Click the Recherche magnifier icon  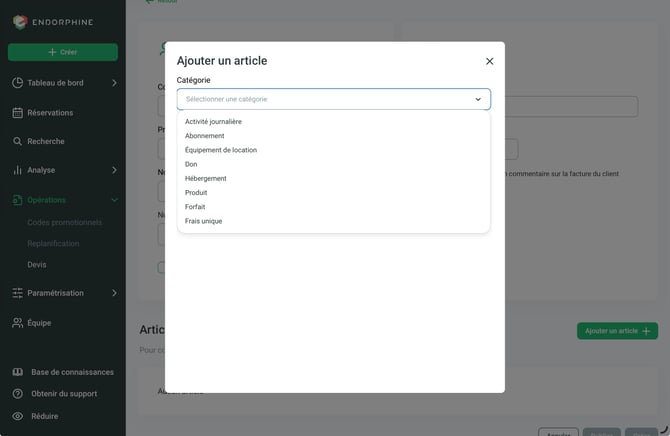tap(18, 141)
